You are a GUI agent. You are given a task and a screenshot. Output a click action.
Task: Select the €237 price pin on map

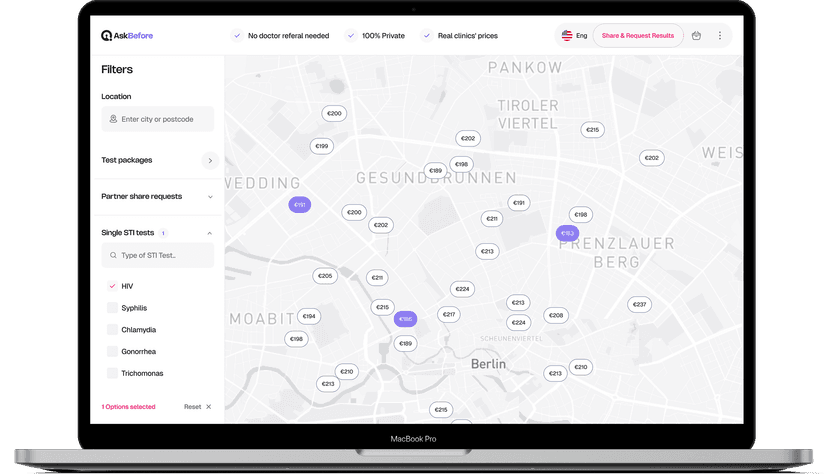[x=639, y=304]
